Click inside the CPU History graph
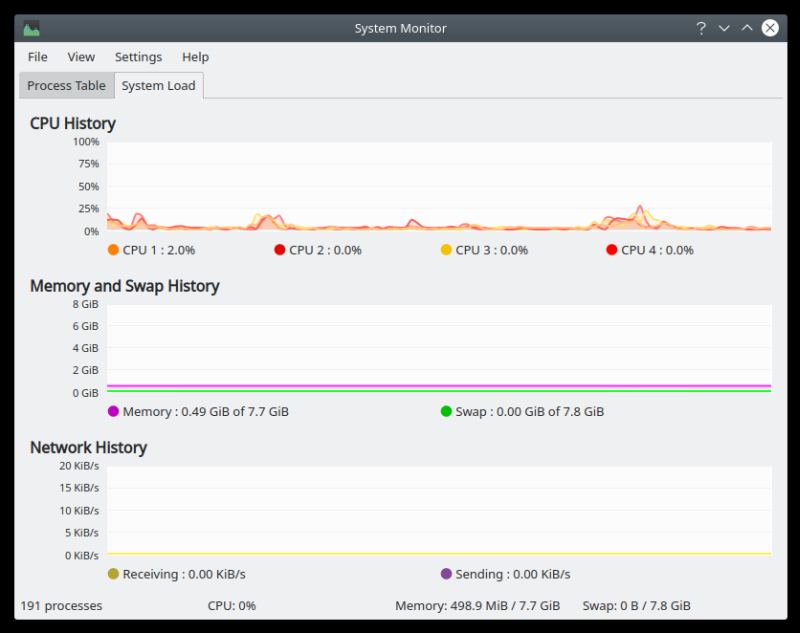This screenshot has height=633, width=800. pos(439,186)
